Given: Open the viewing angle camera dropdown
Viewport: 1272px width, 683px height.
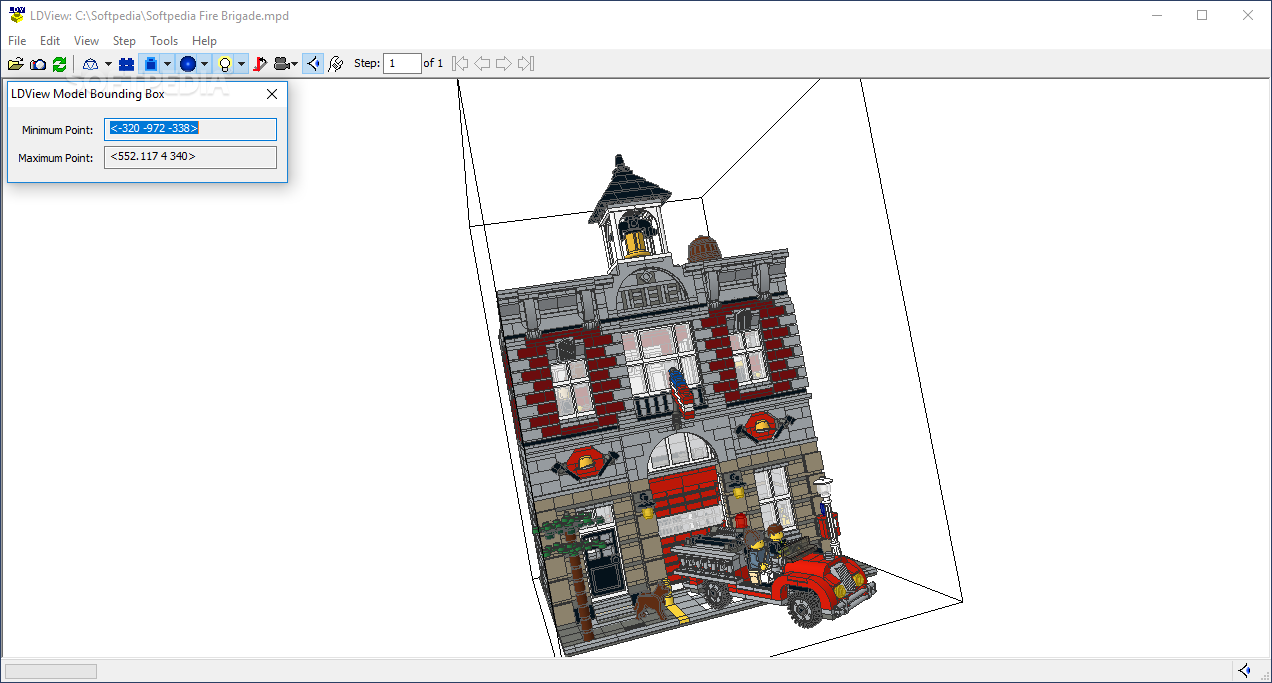Looking at the screenshot, I should point(285,64).
